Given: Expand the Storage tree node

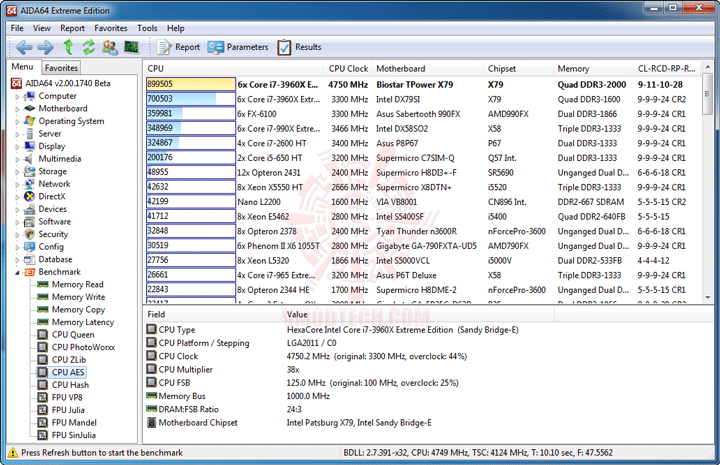Looking at the screenshot, I should pyautogui.click(x=17, y=172).
